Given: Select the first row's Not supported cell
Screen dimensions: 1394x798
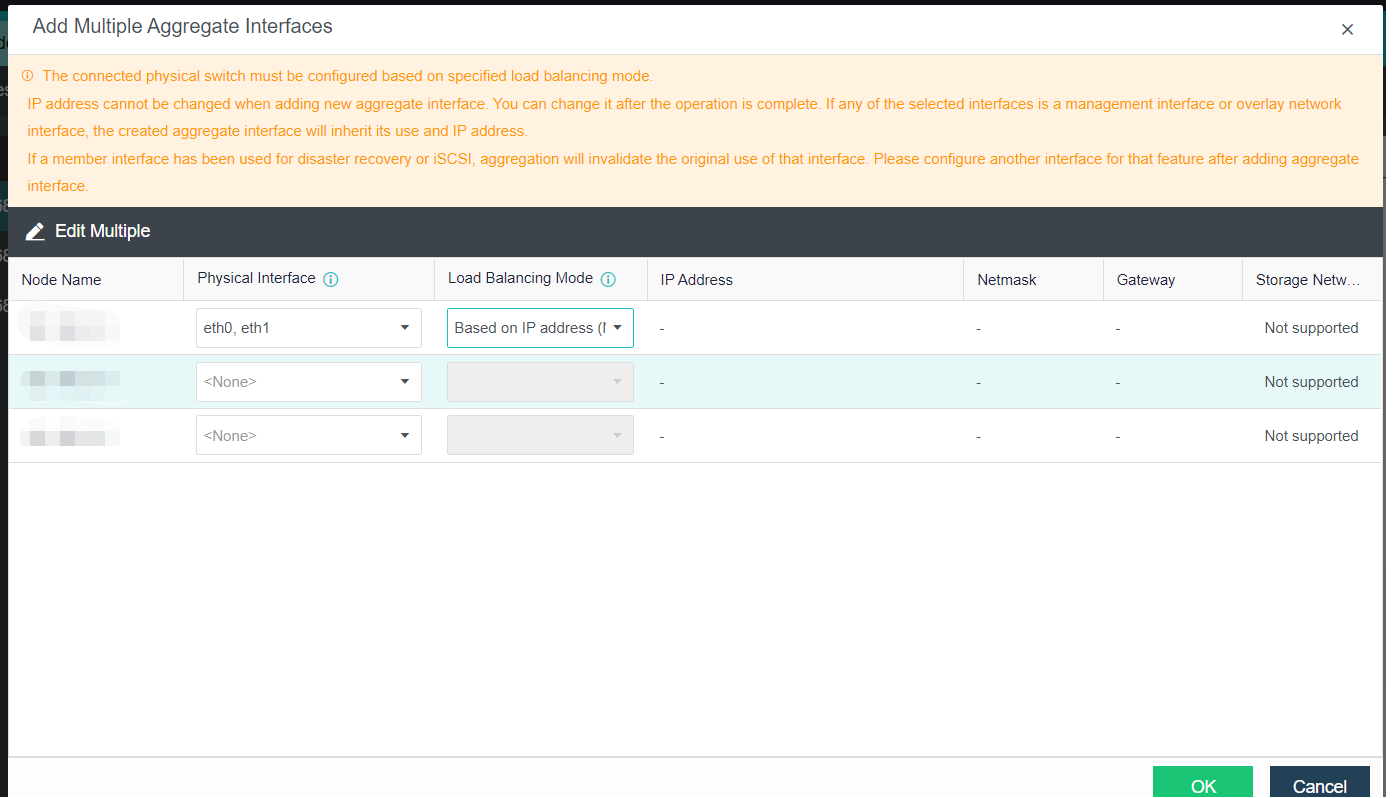Looking at the screenshot, I should point(1311,328).
